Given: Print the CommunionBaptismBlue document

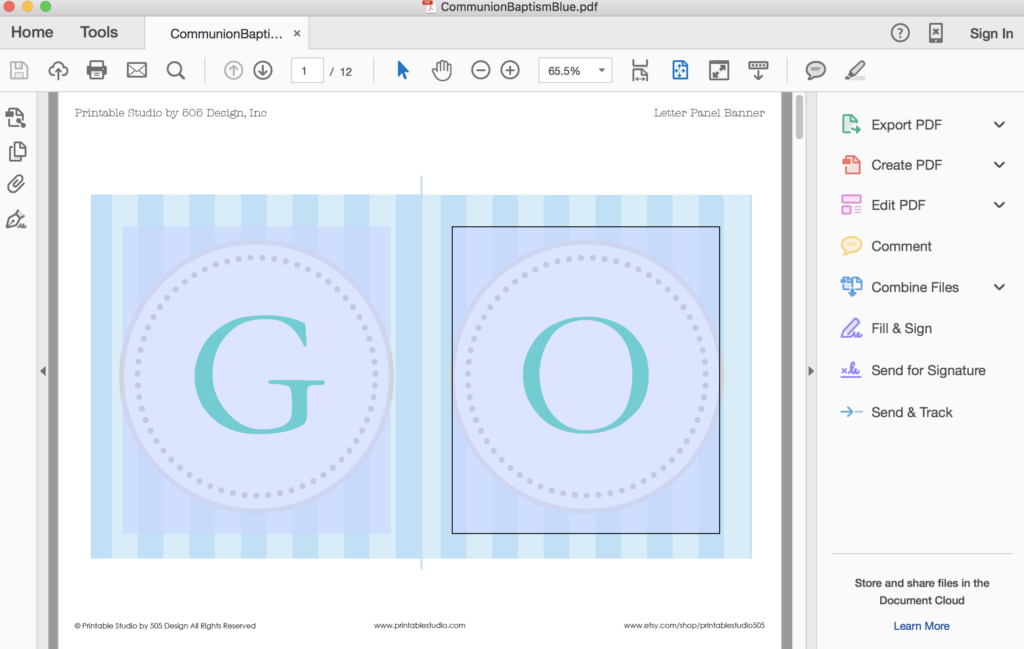Looking at the screenshot, I should pos(96,70).
